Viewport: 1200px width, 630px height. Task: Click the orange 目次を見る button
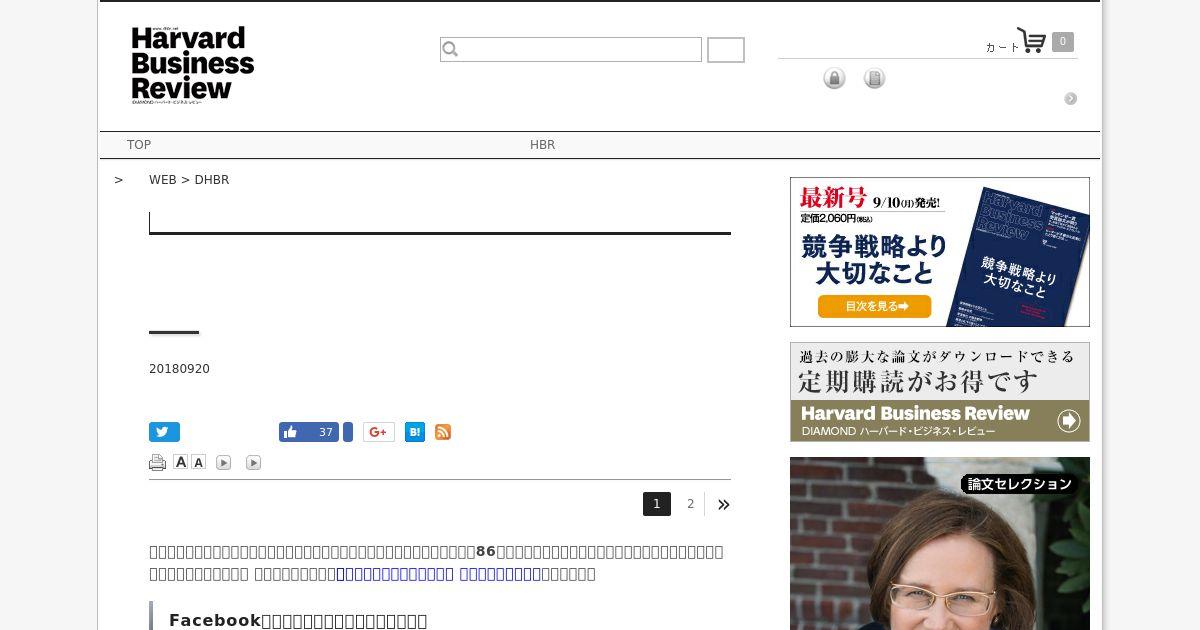[x=874, y=306]
